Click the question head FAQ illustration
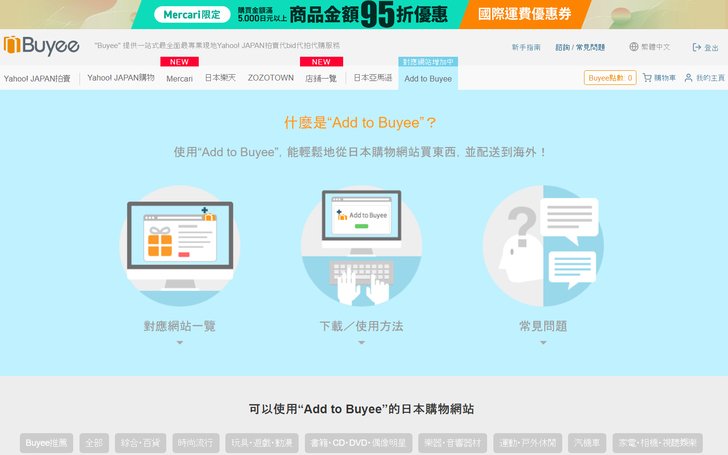 coord(543,246)
